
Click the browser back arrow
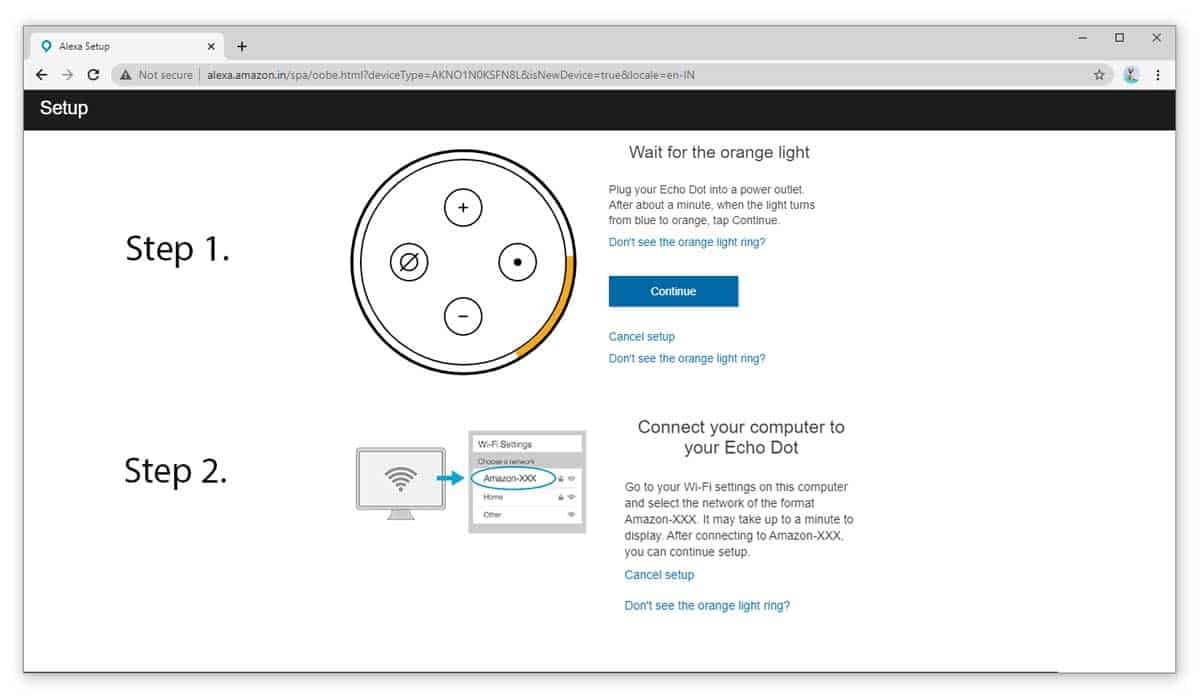41,75
